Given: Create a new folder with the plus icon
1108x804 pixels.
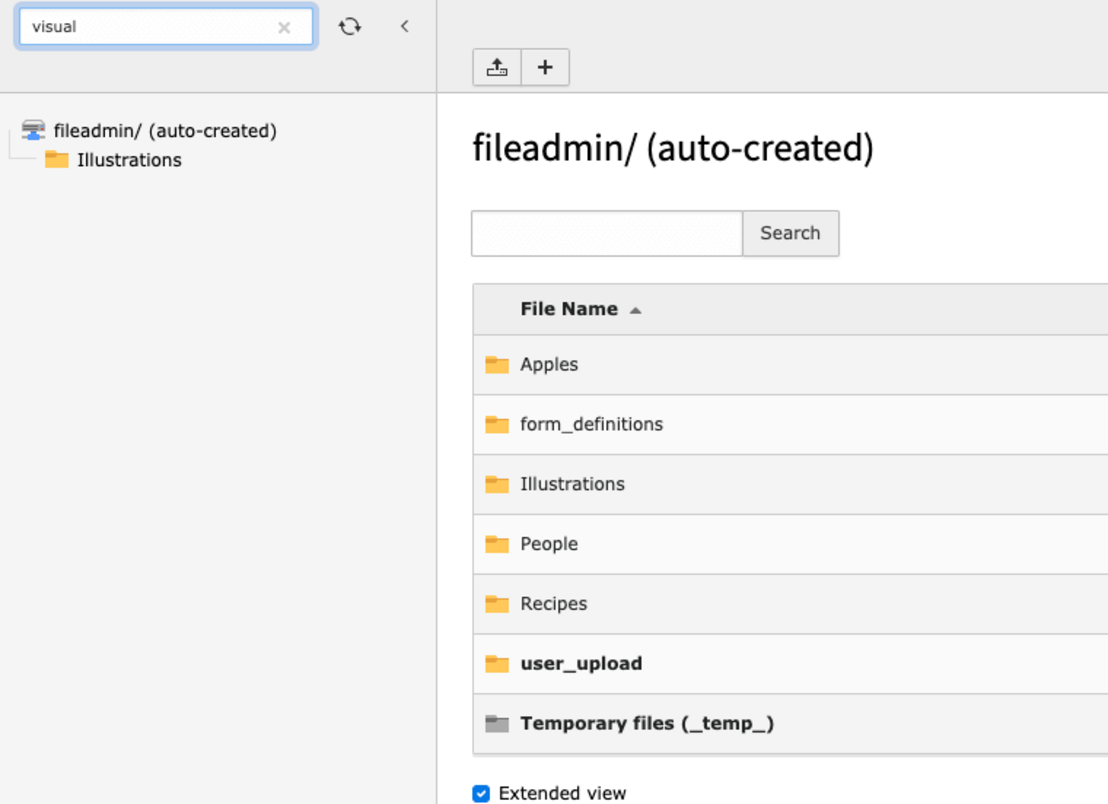Looking at the screenshot, I should pyautogui.click(x=544, y=67).
